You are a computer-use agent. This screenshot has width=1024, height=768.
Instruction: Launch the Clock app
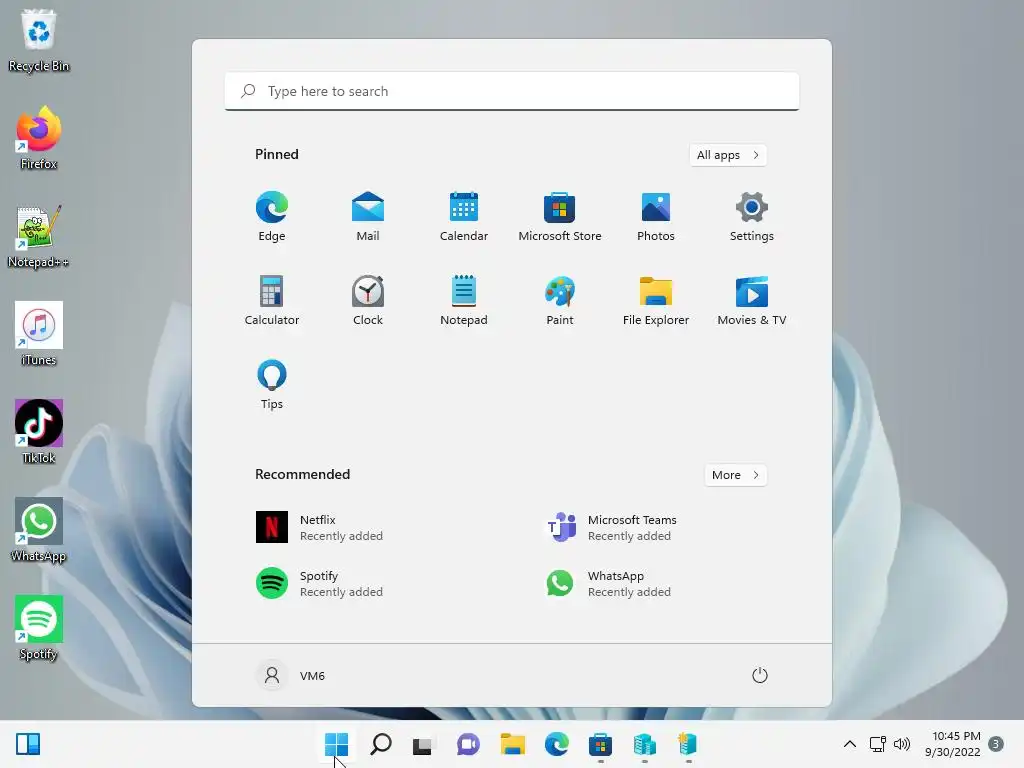[368, 300]
